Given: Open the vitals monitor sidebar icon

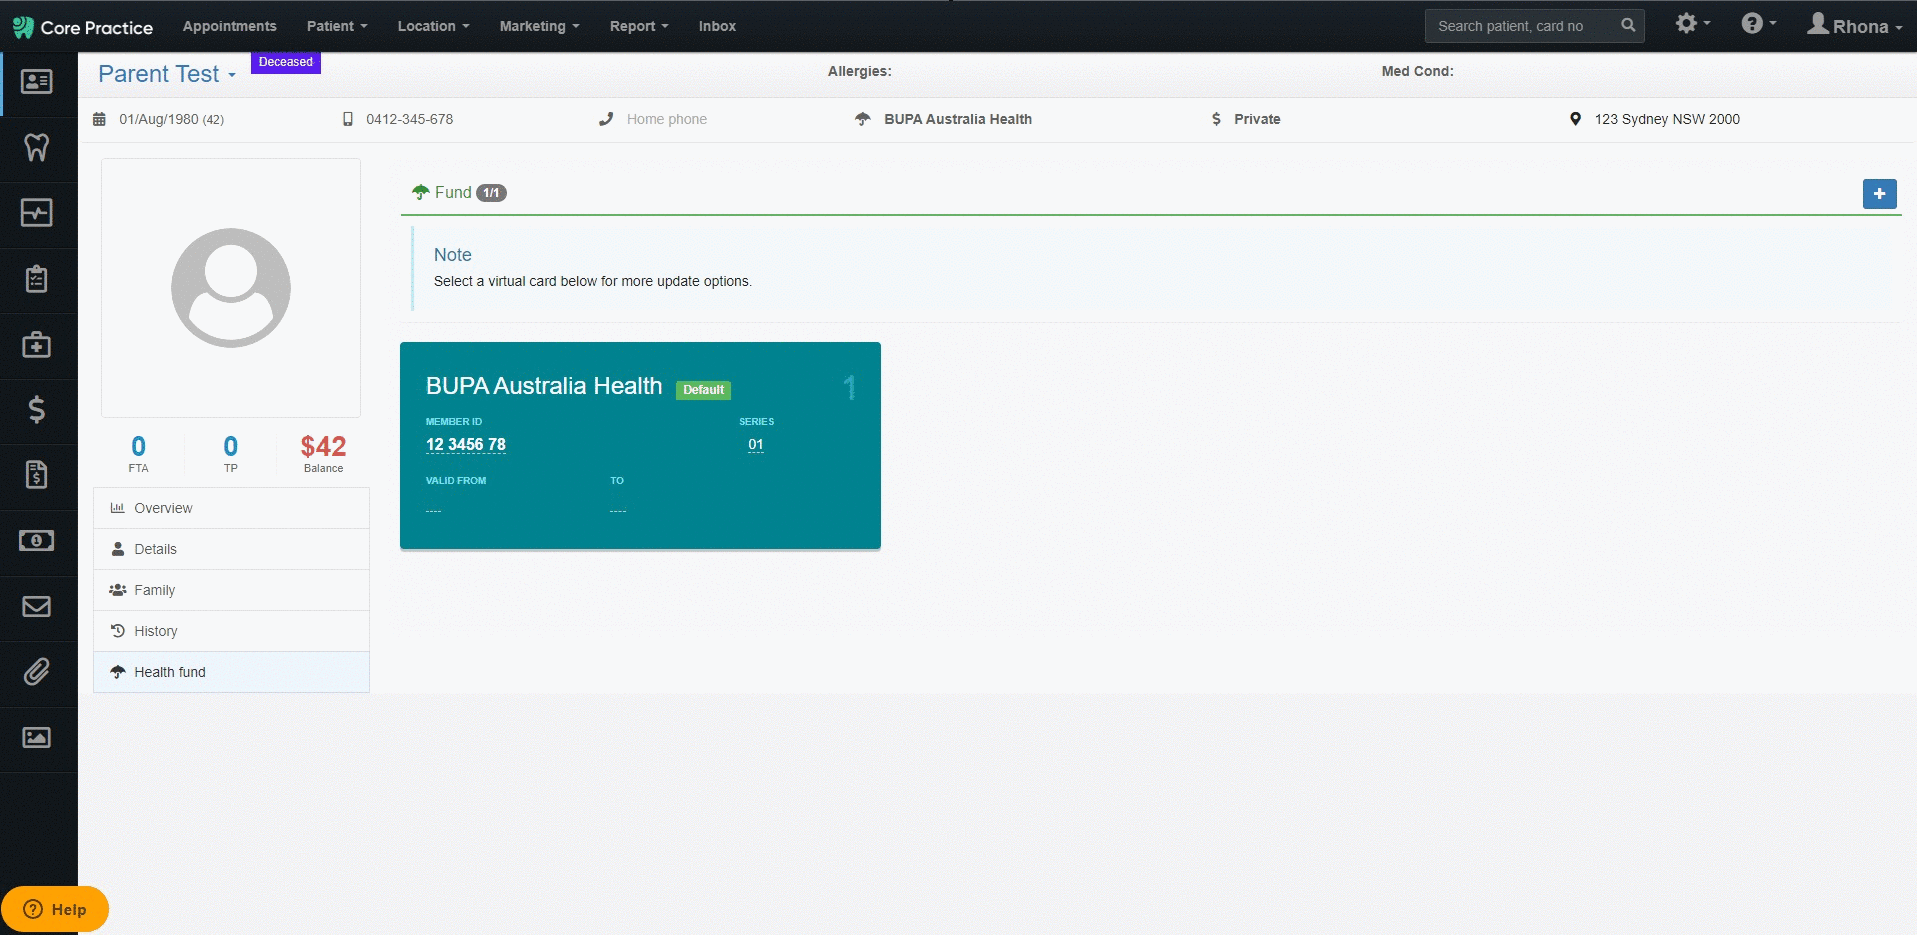Looking at the screenshot, I should 37,213.
